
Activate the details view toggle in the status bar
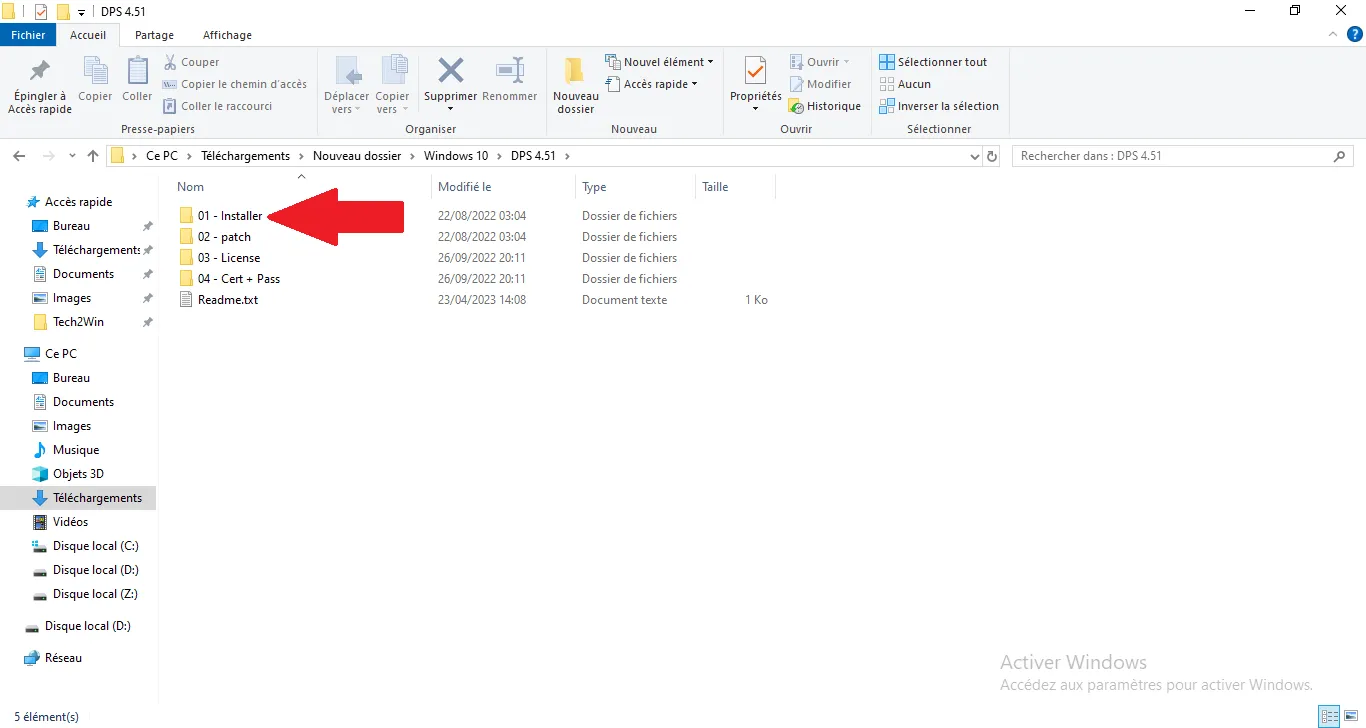tap(1328, 716)
